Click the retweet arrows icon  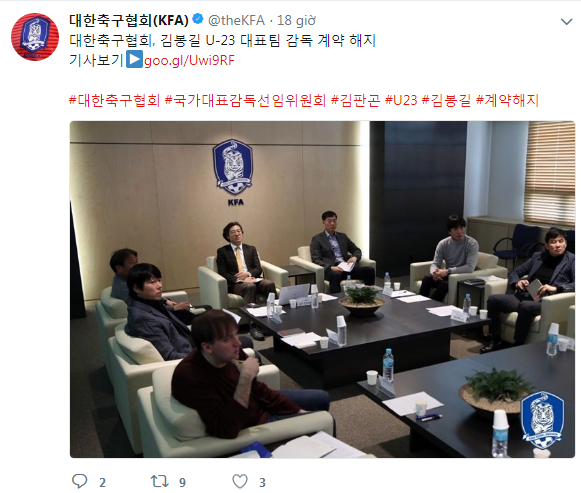[159, 481]
